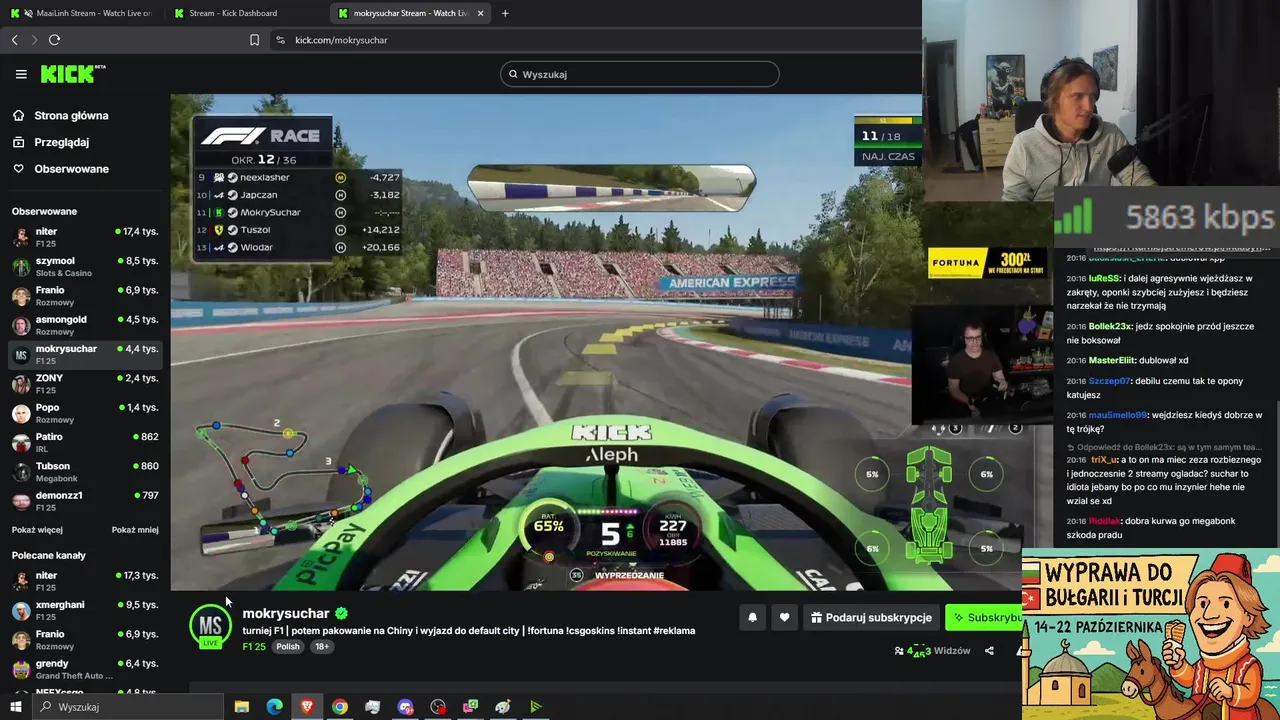1280x720 pixels.
Task: Reload the page in browser
Action: pyautogui.click(x=54, y=40)
